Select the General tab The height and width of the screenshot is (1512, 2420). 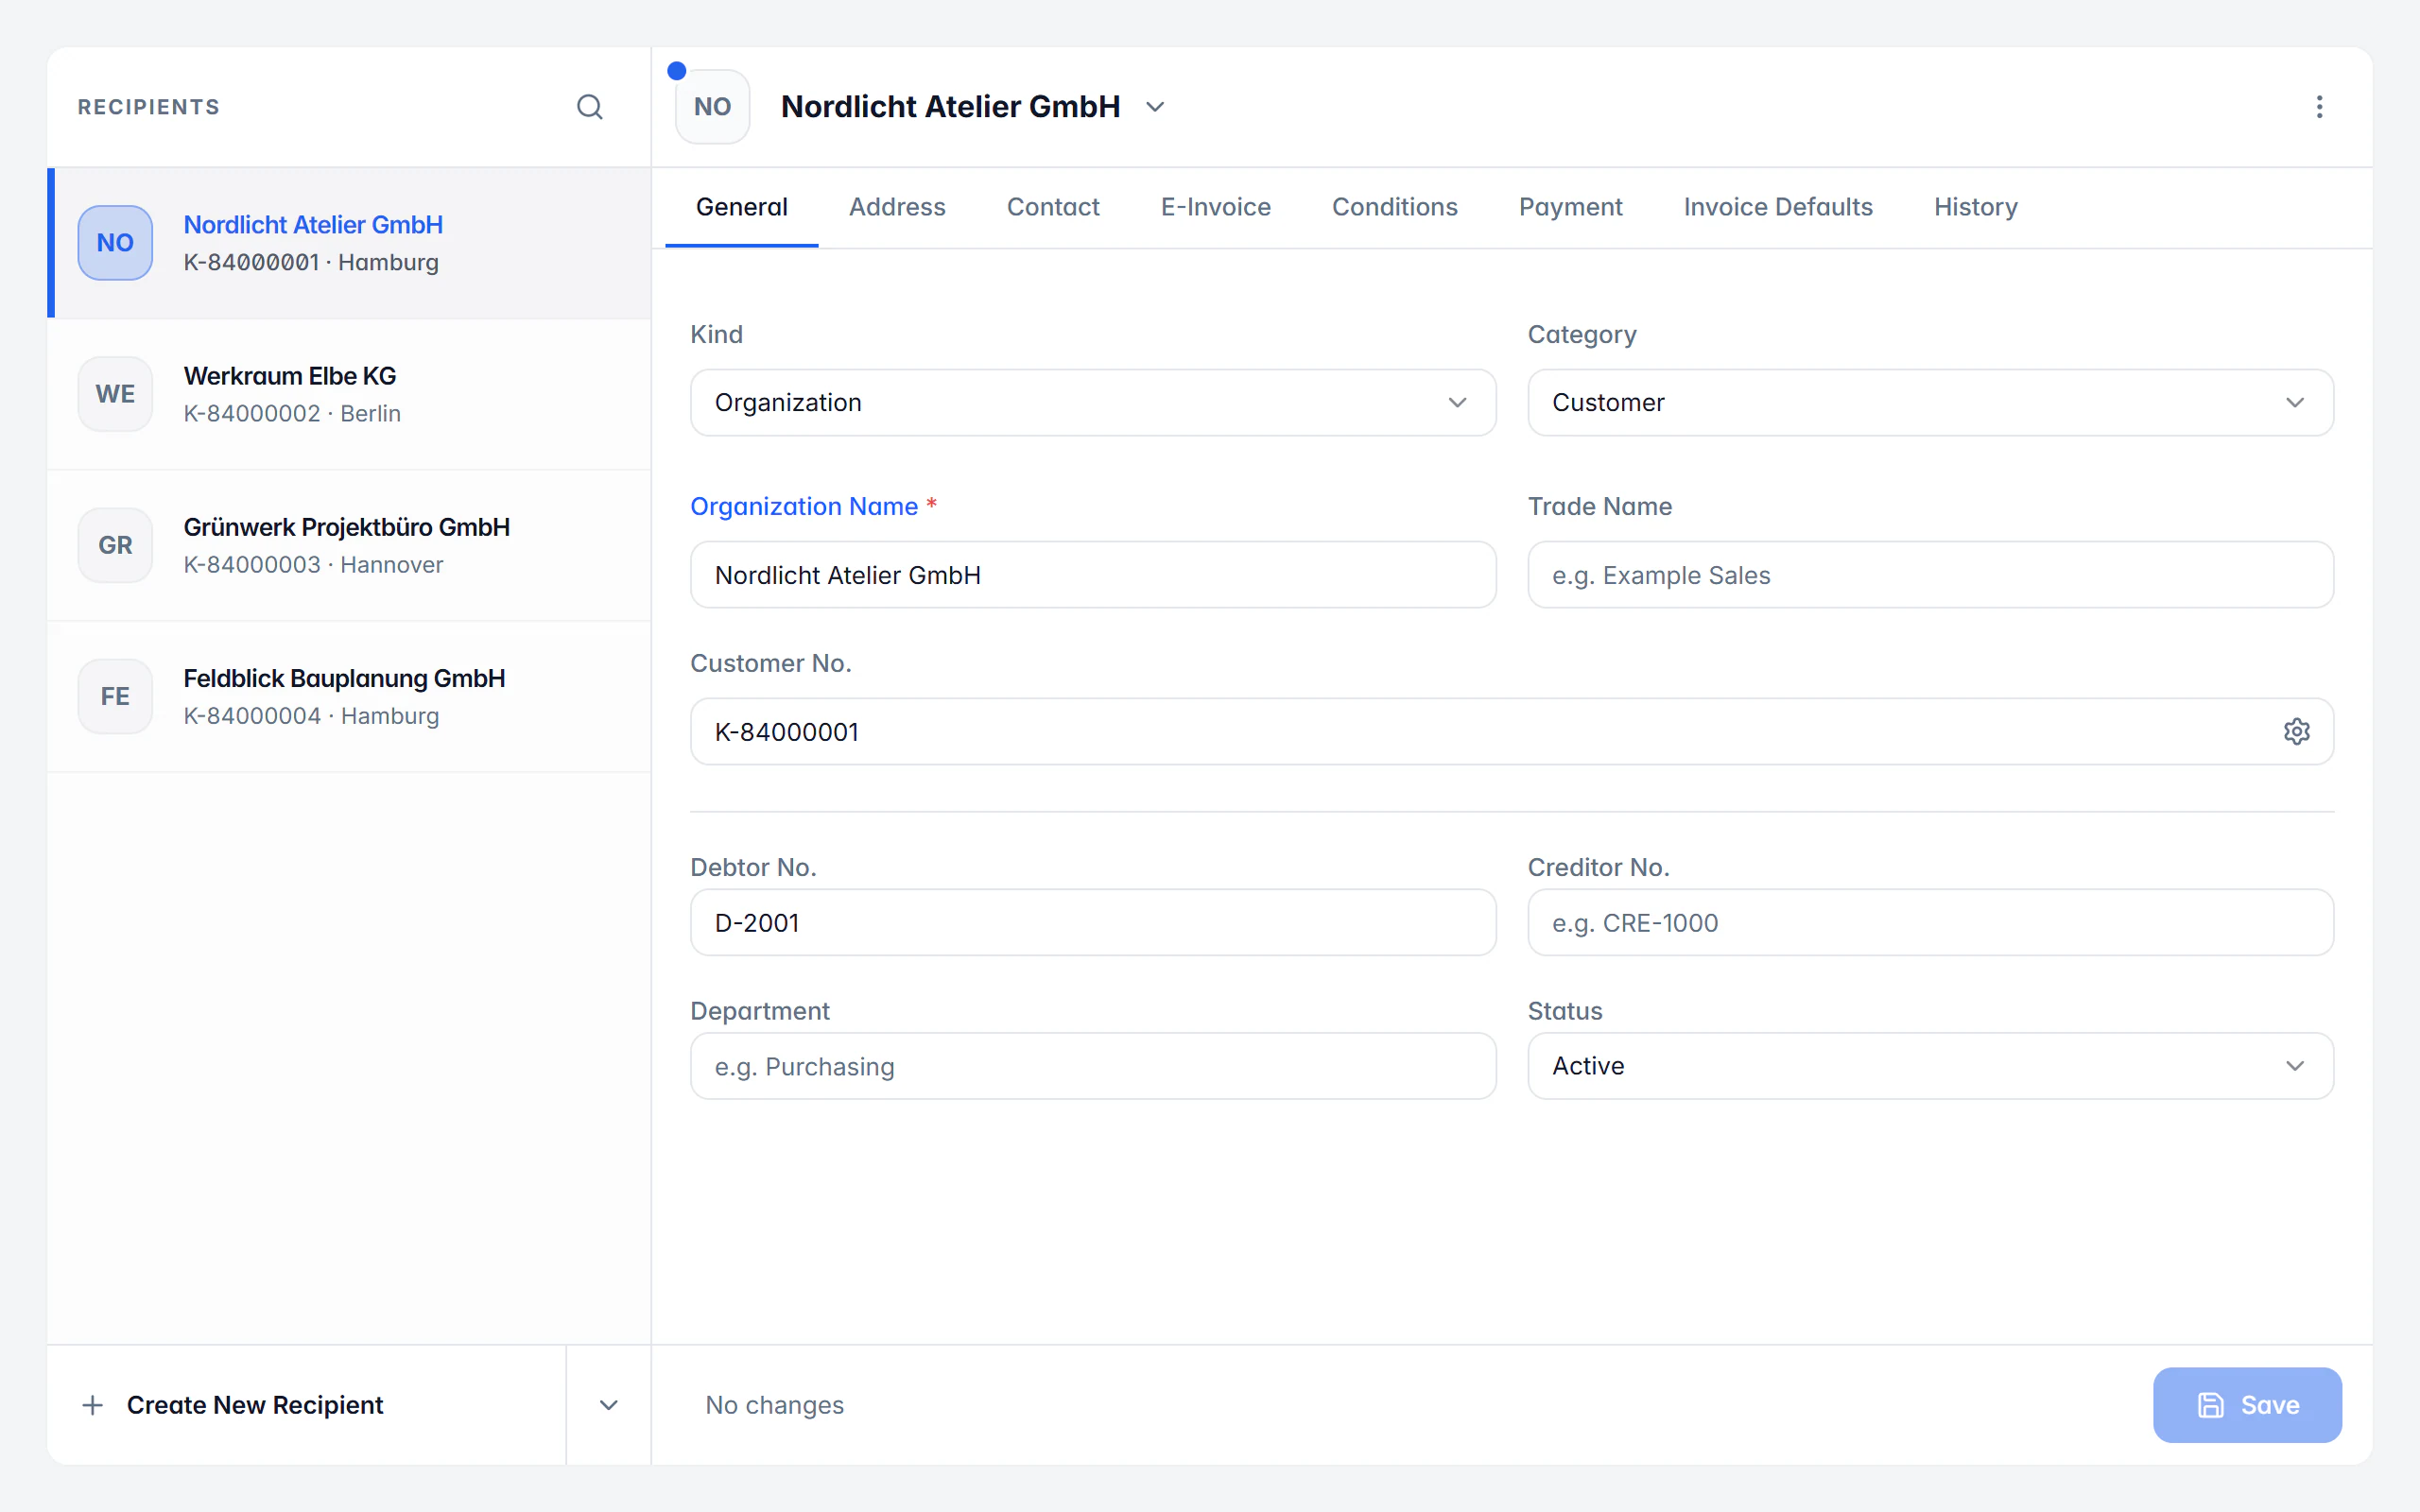coord(741,207)
